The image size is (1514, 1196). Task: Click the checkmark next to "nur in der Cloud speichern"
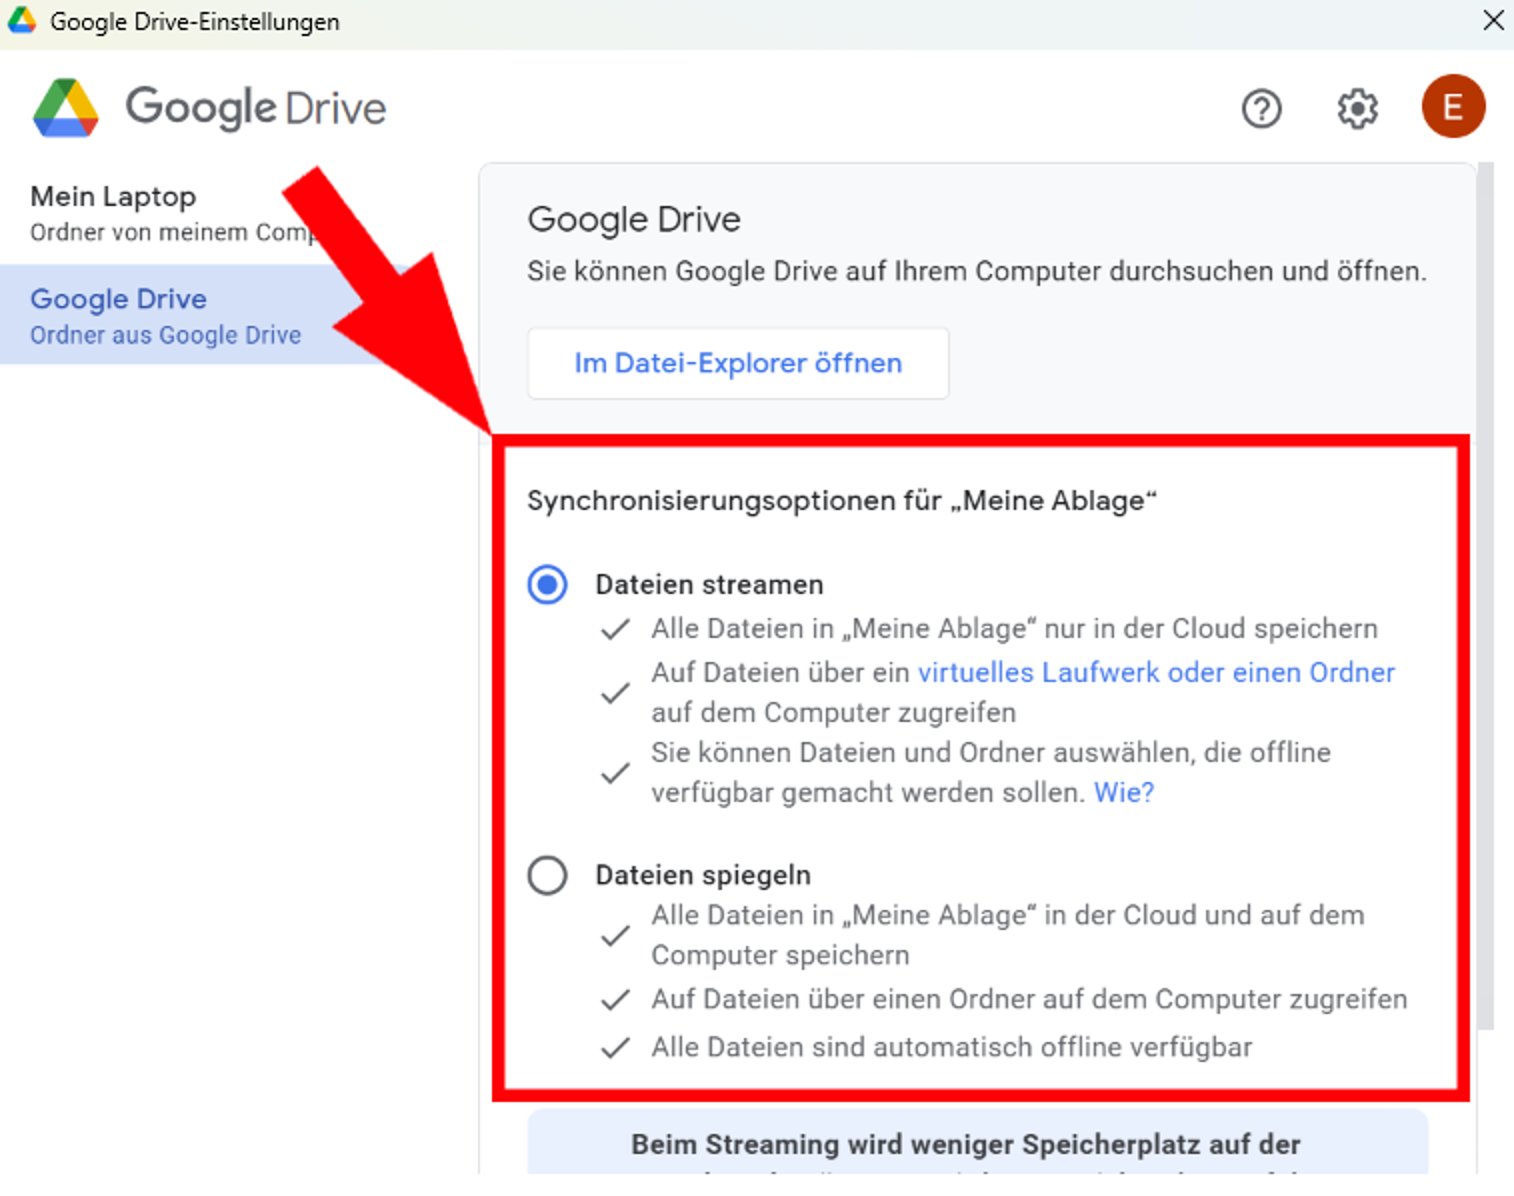click(x=615, y=630)
